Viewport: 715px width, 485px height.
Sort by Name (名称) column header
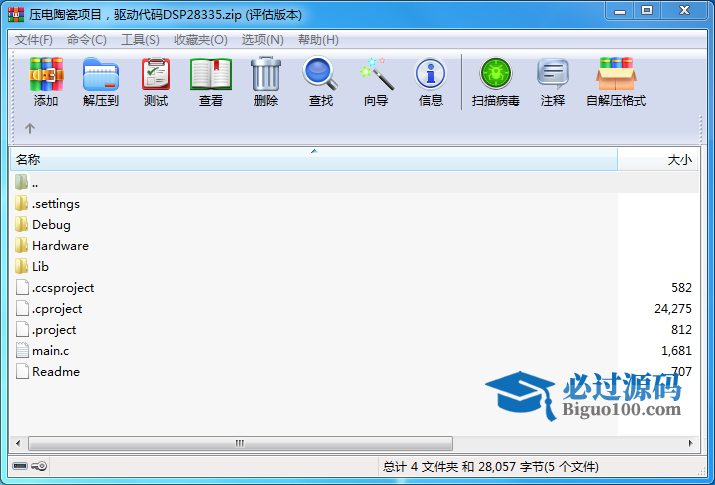tap(314, 160)
